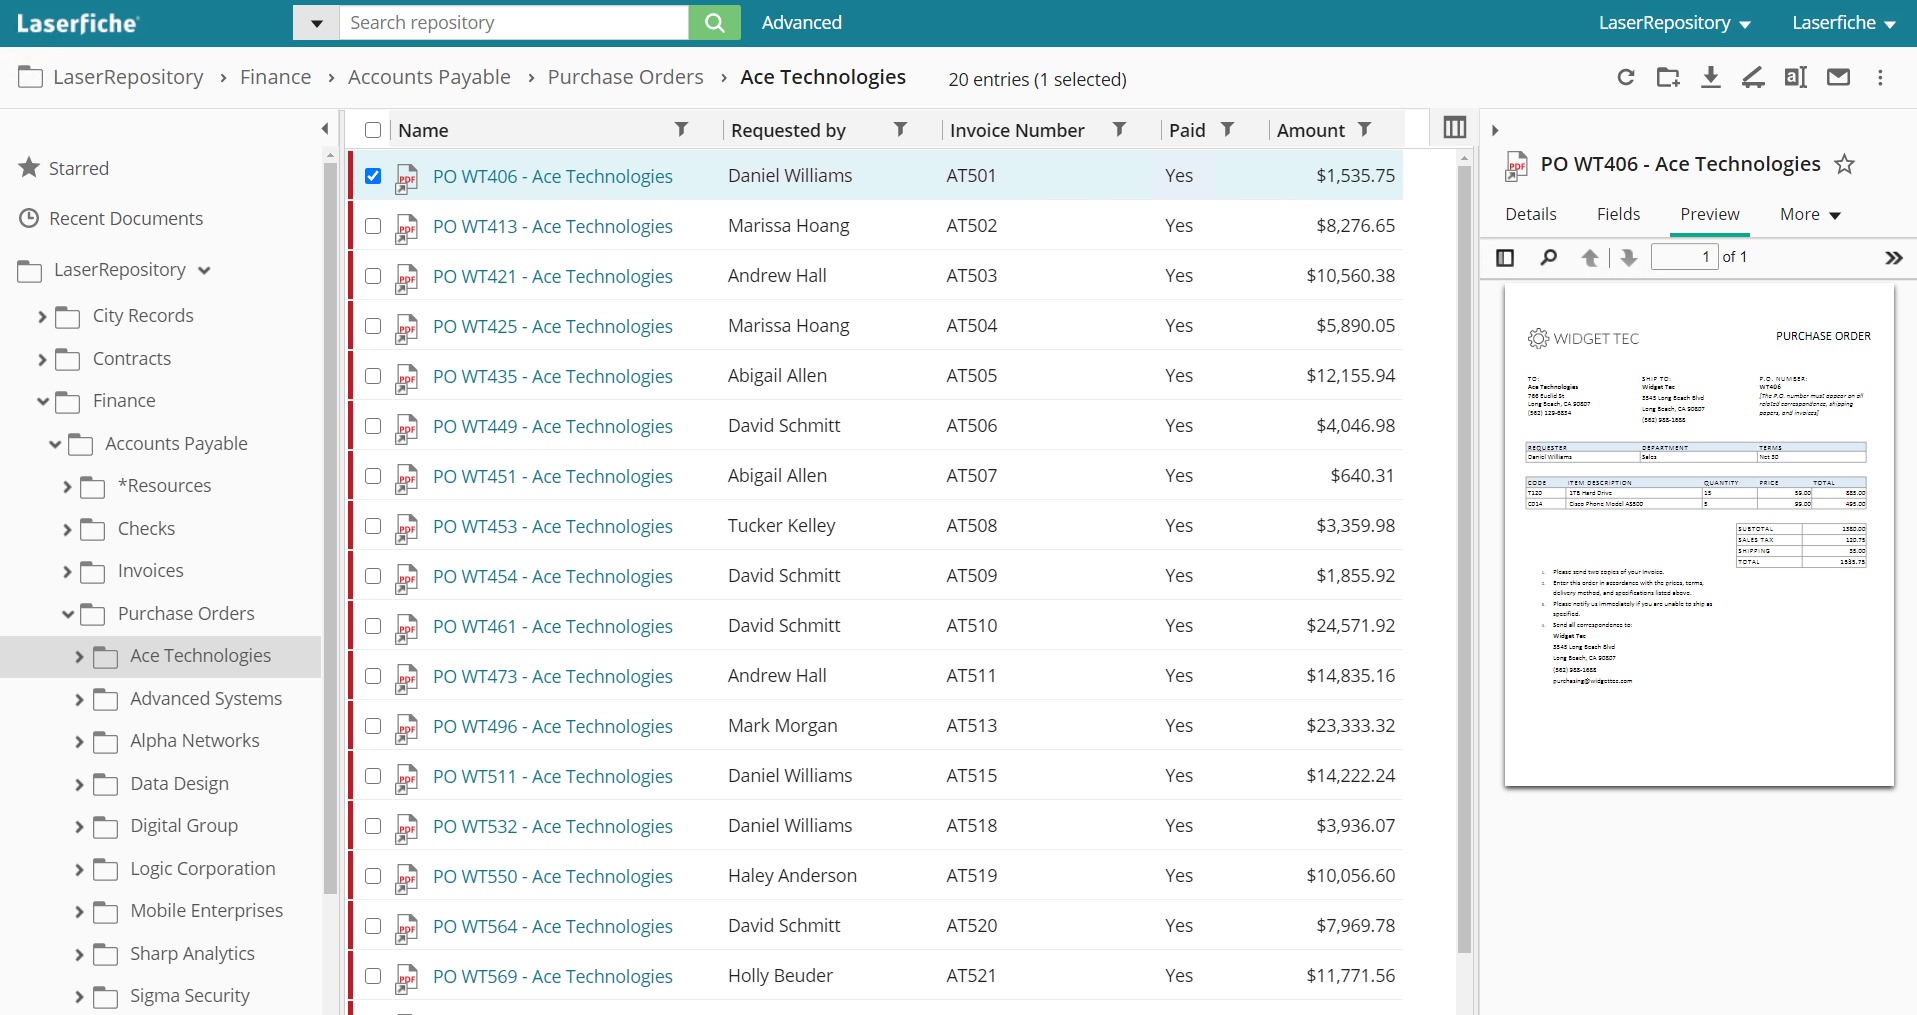Email the selected document using the envelope icon
The image size is (1917, 1015).
(x=1838, y=78)
